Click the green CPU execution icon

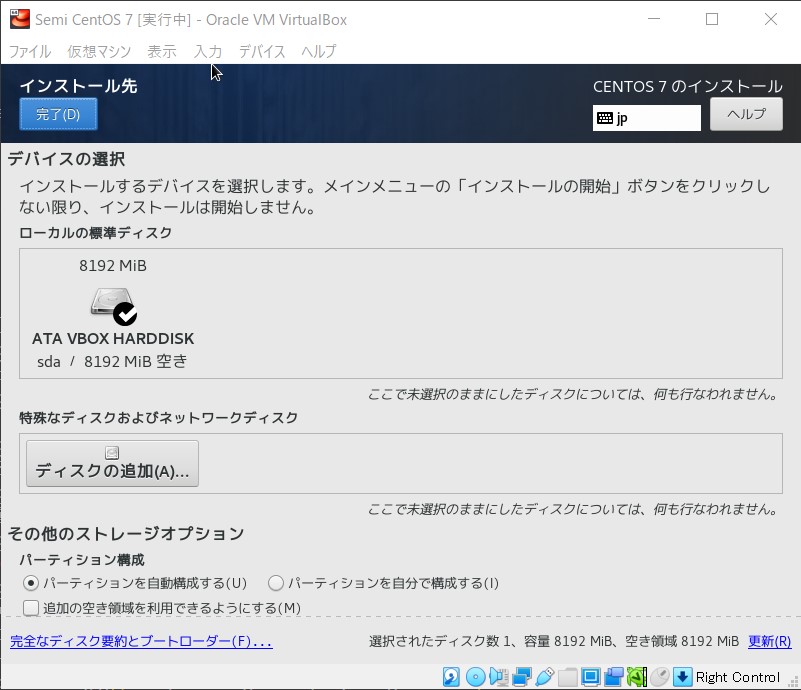[x=637, y=677]
